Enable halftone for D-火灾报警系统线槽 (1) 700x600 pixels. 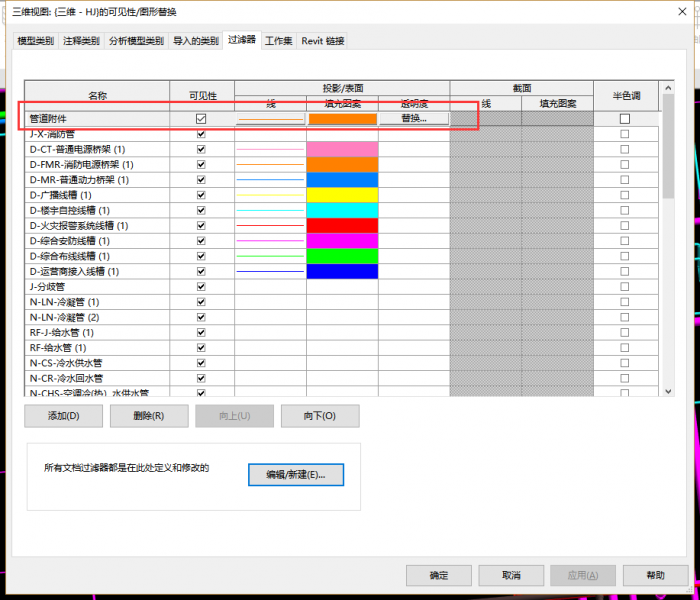point(625,226)
